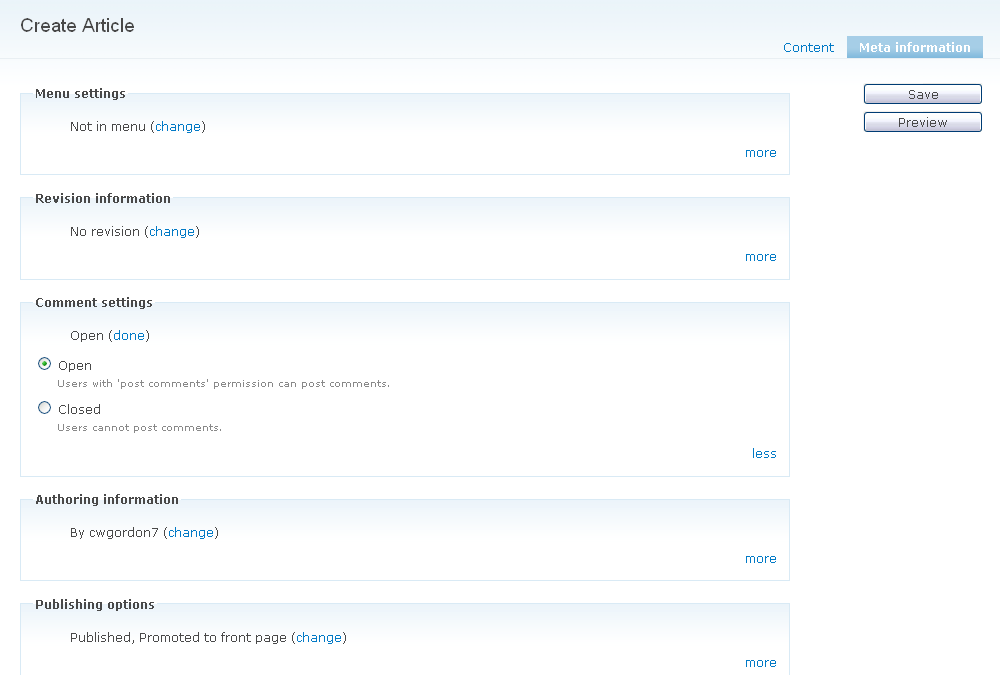Expand Authoring information with more
The width and height of the screenshot is (1000, 675).
(761, 558)
